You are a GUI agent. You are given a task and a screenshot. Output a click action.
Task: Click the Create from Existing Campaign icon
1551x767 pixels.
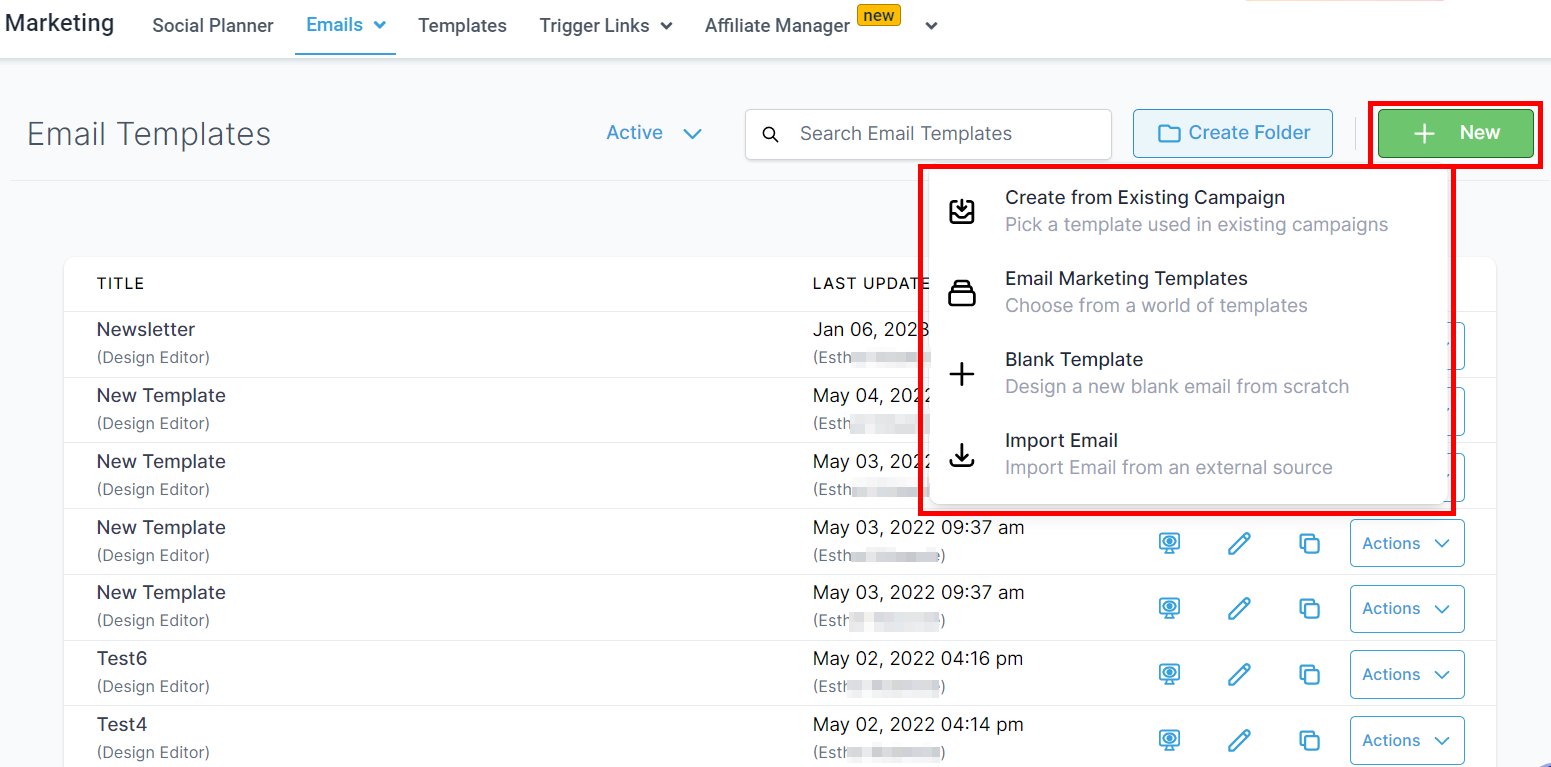coord(961,211)
